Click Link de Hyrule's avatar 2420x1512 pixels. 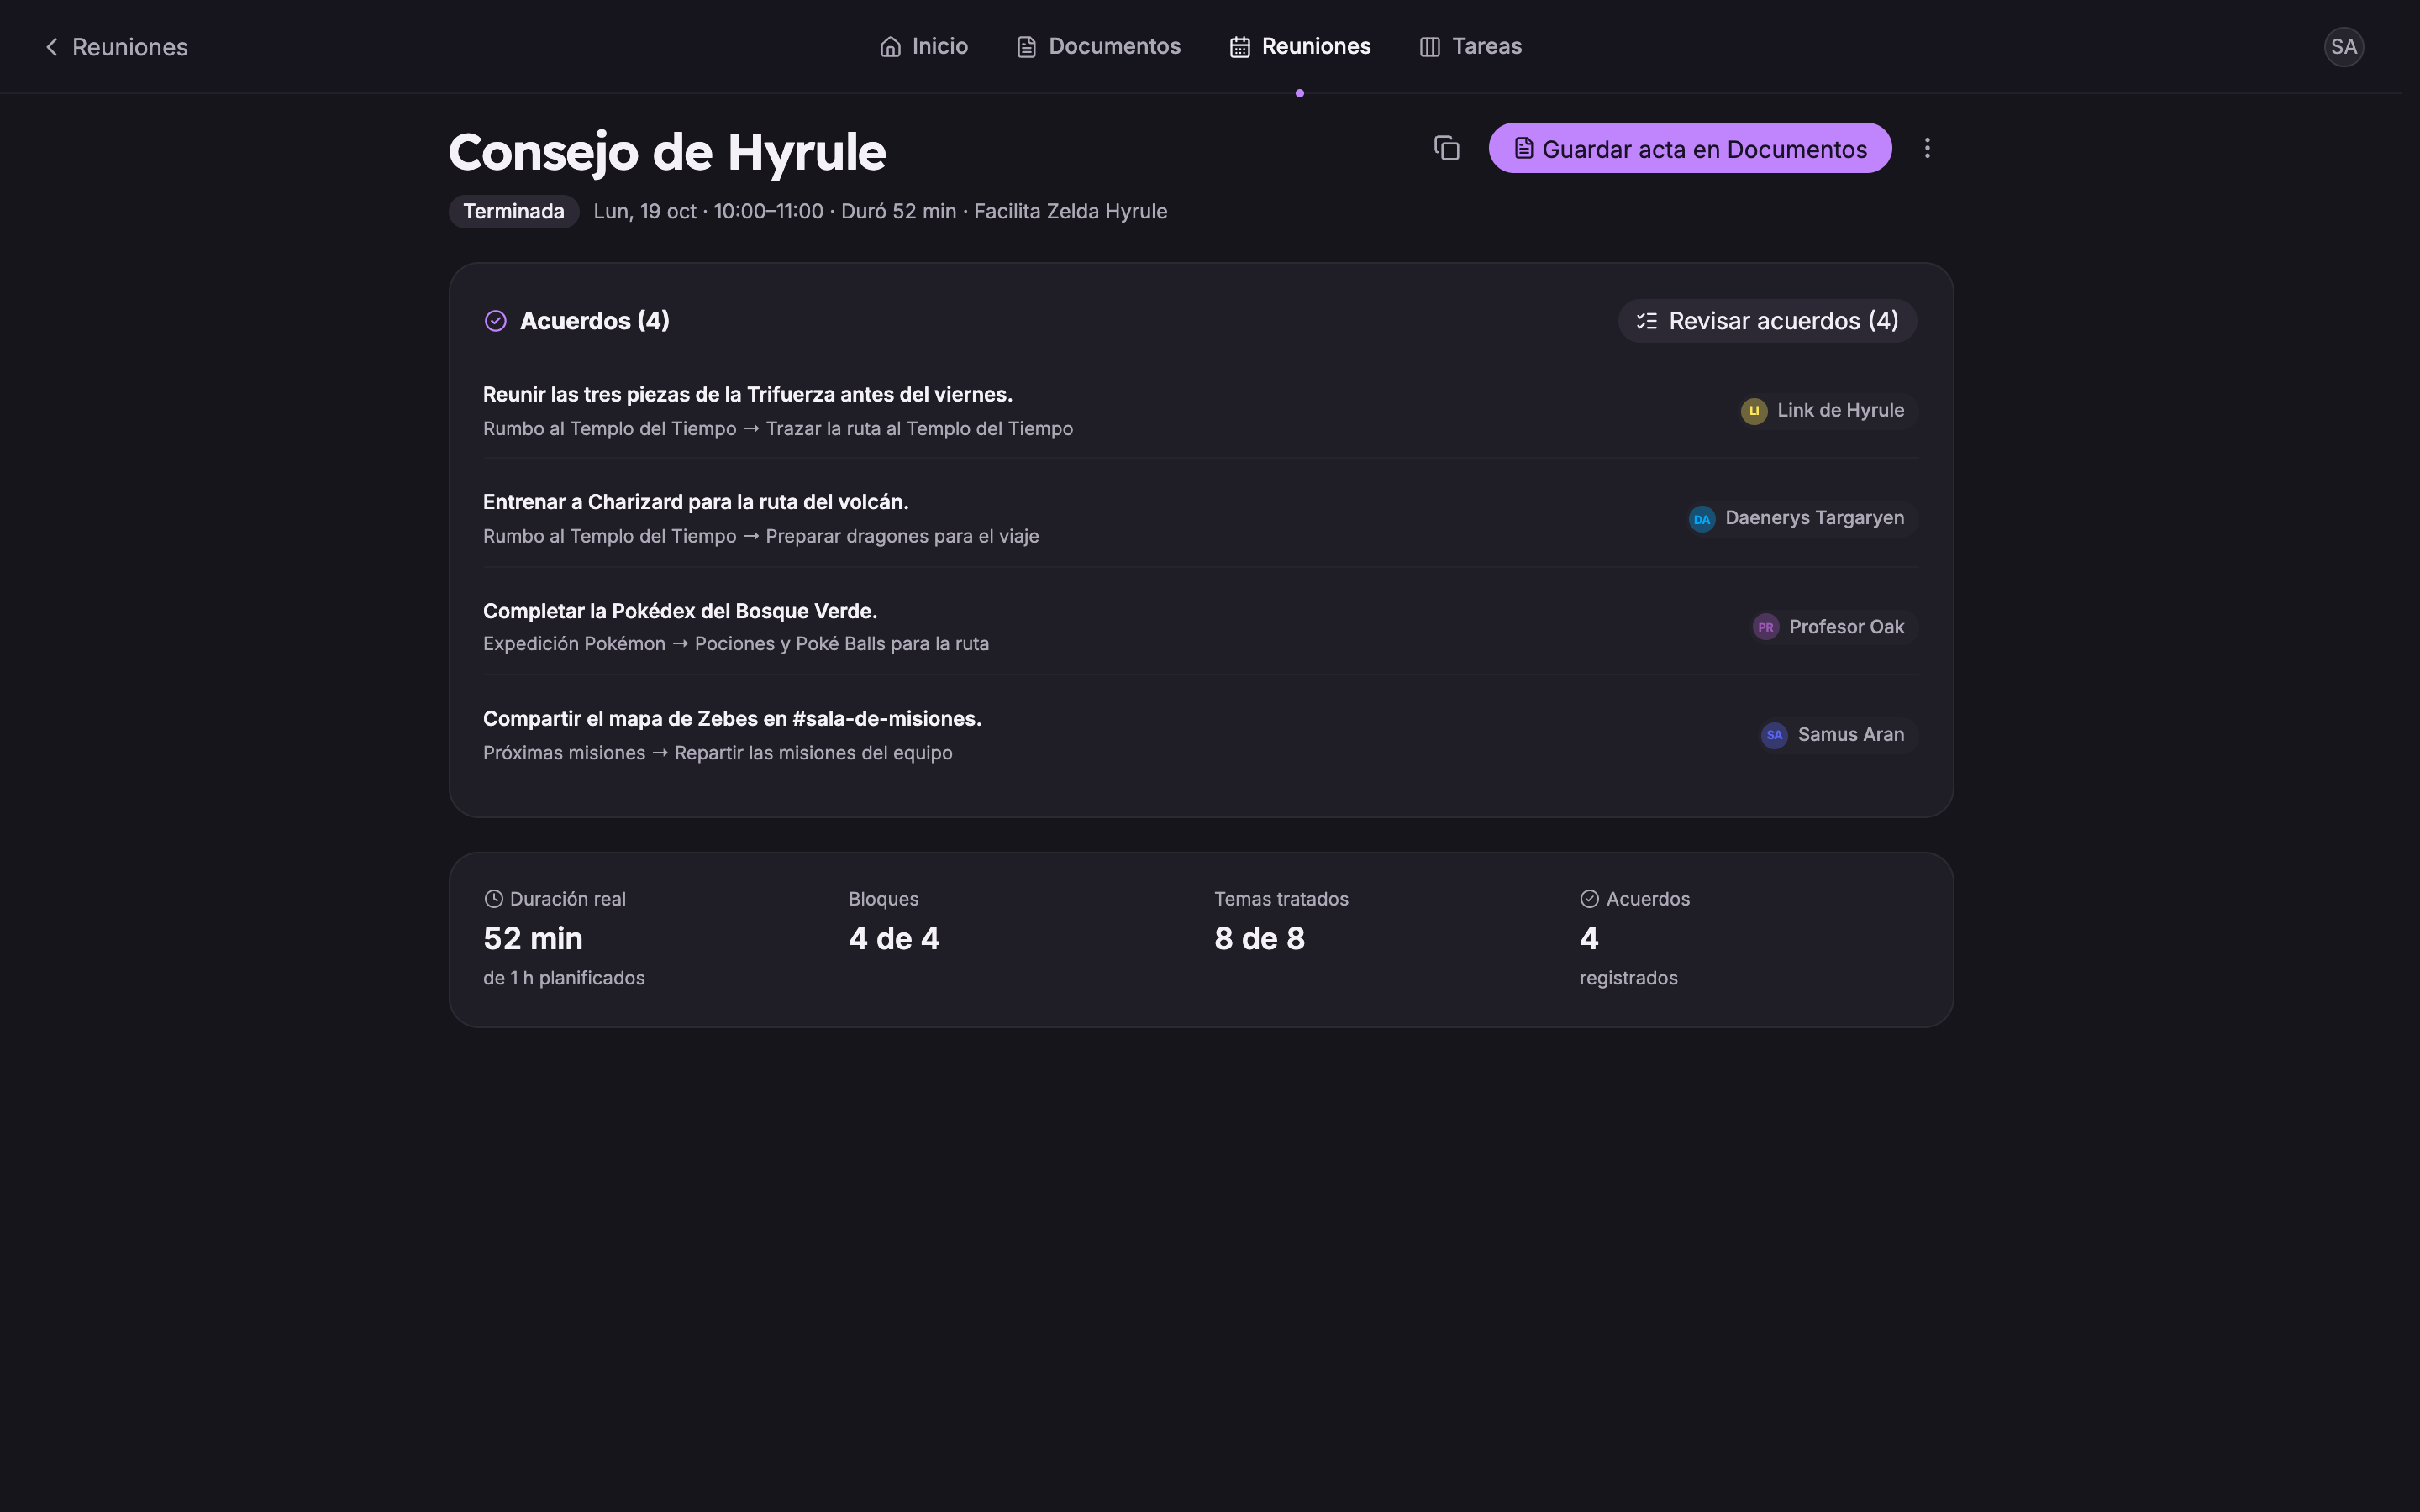[1753, 411]
